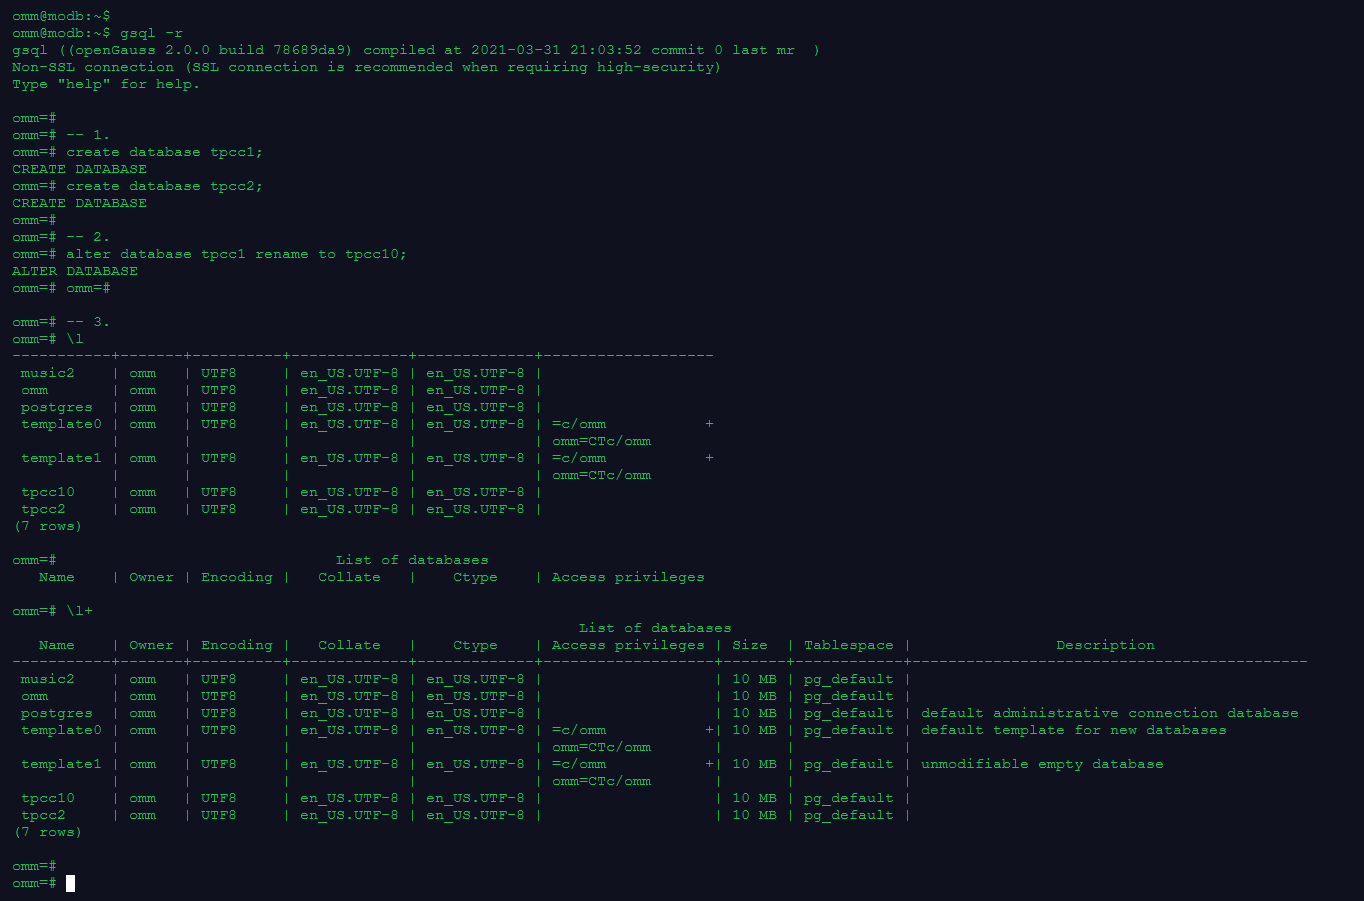Select the openGauss 2.0.0 build version line
Screen dimensions: 1364x901
tap(416, 50)
